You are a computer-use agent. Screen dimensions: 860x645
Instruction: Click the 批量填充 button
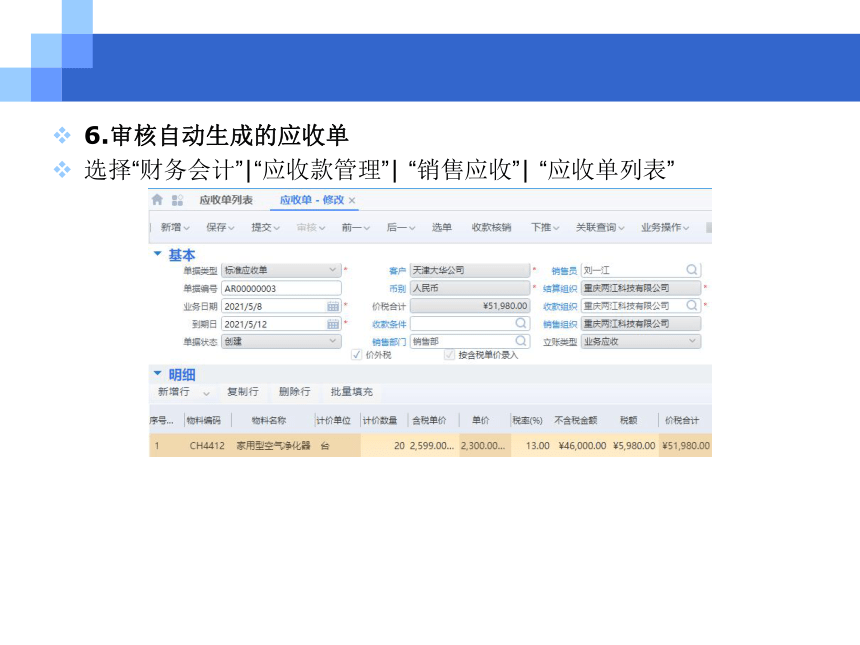[352, 392]
